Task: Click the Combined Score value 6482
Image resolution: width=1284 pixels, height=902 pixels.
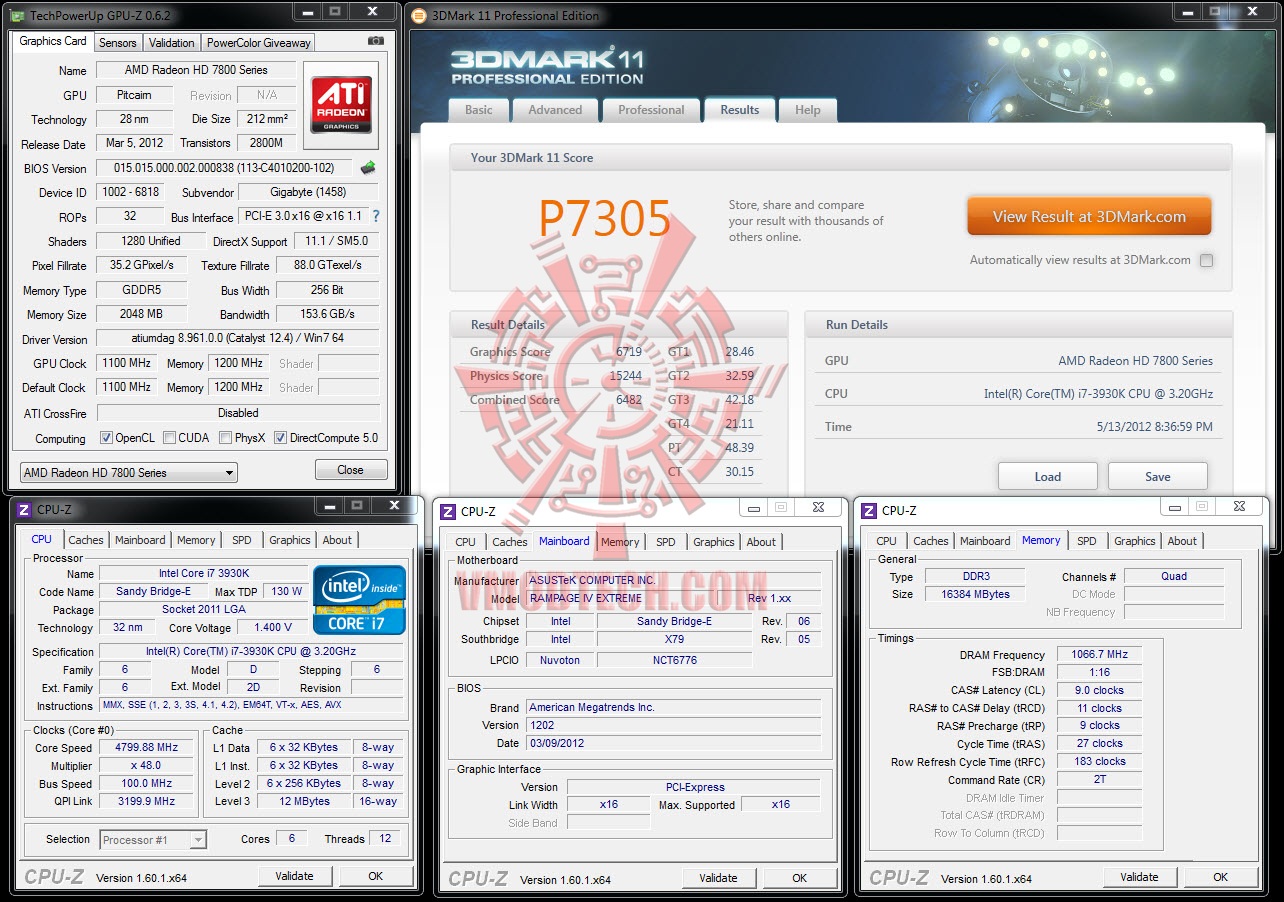Action: pyautogui.click(x=629, y=400)
